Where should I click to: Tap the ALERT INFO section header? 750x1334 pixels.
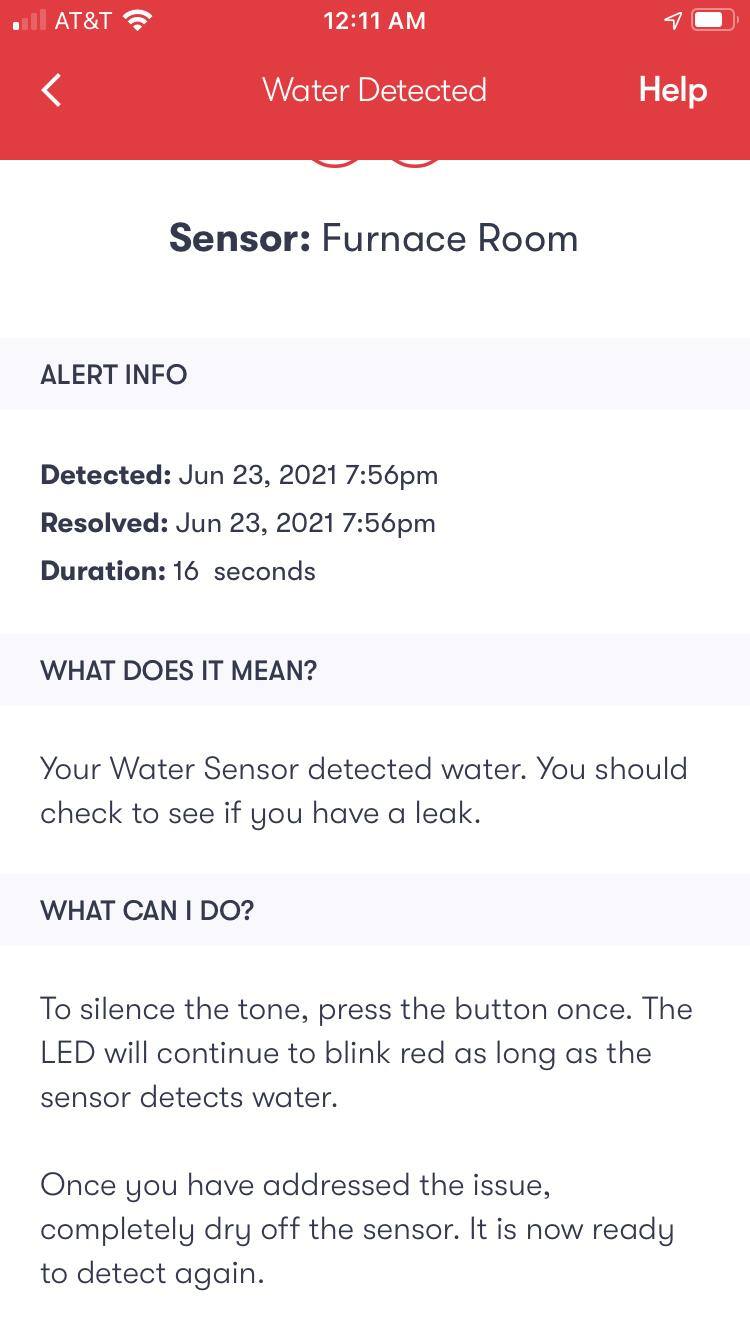tap(114, 375)
